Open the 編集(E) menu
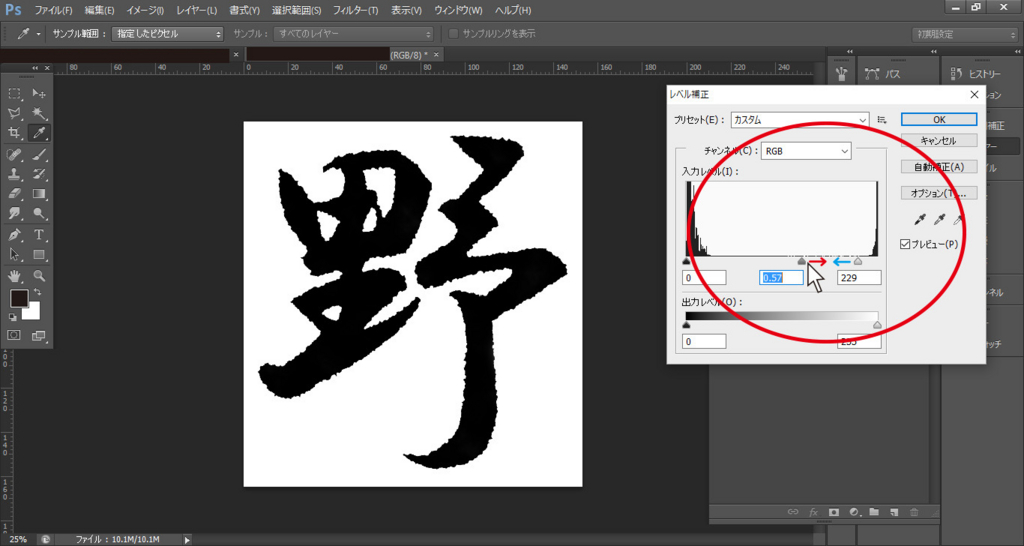The height and width of the screenshot is (546, 1024). 99,11
